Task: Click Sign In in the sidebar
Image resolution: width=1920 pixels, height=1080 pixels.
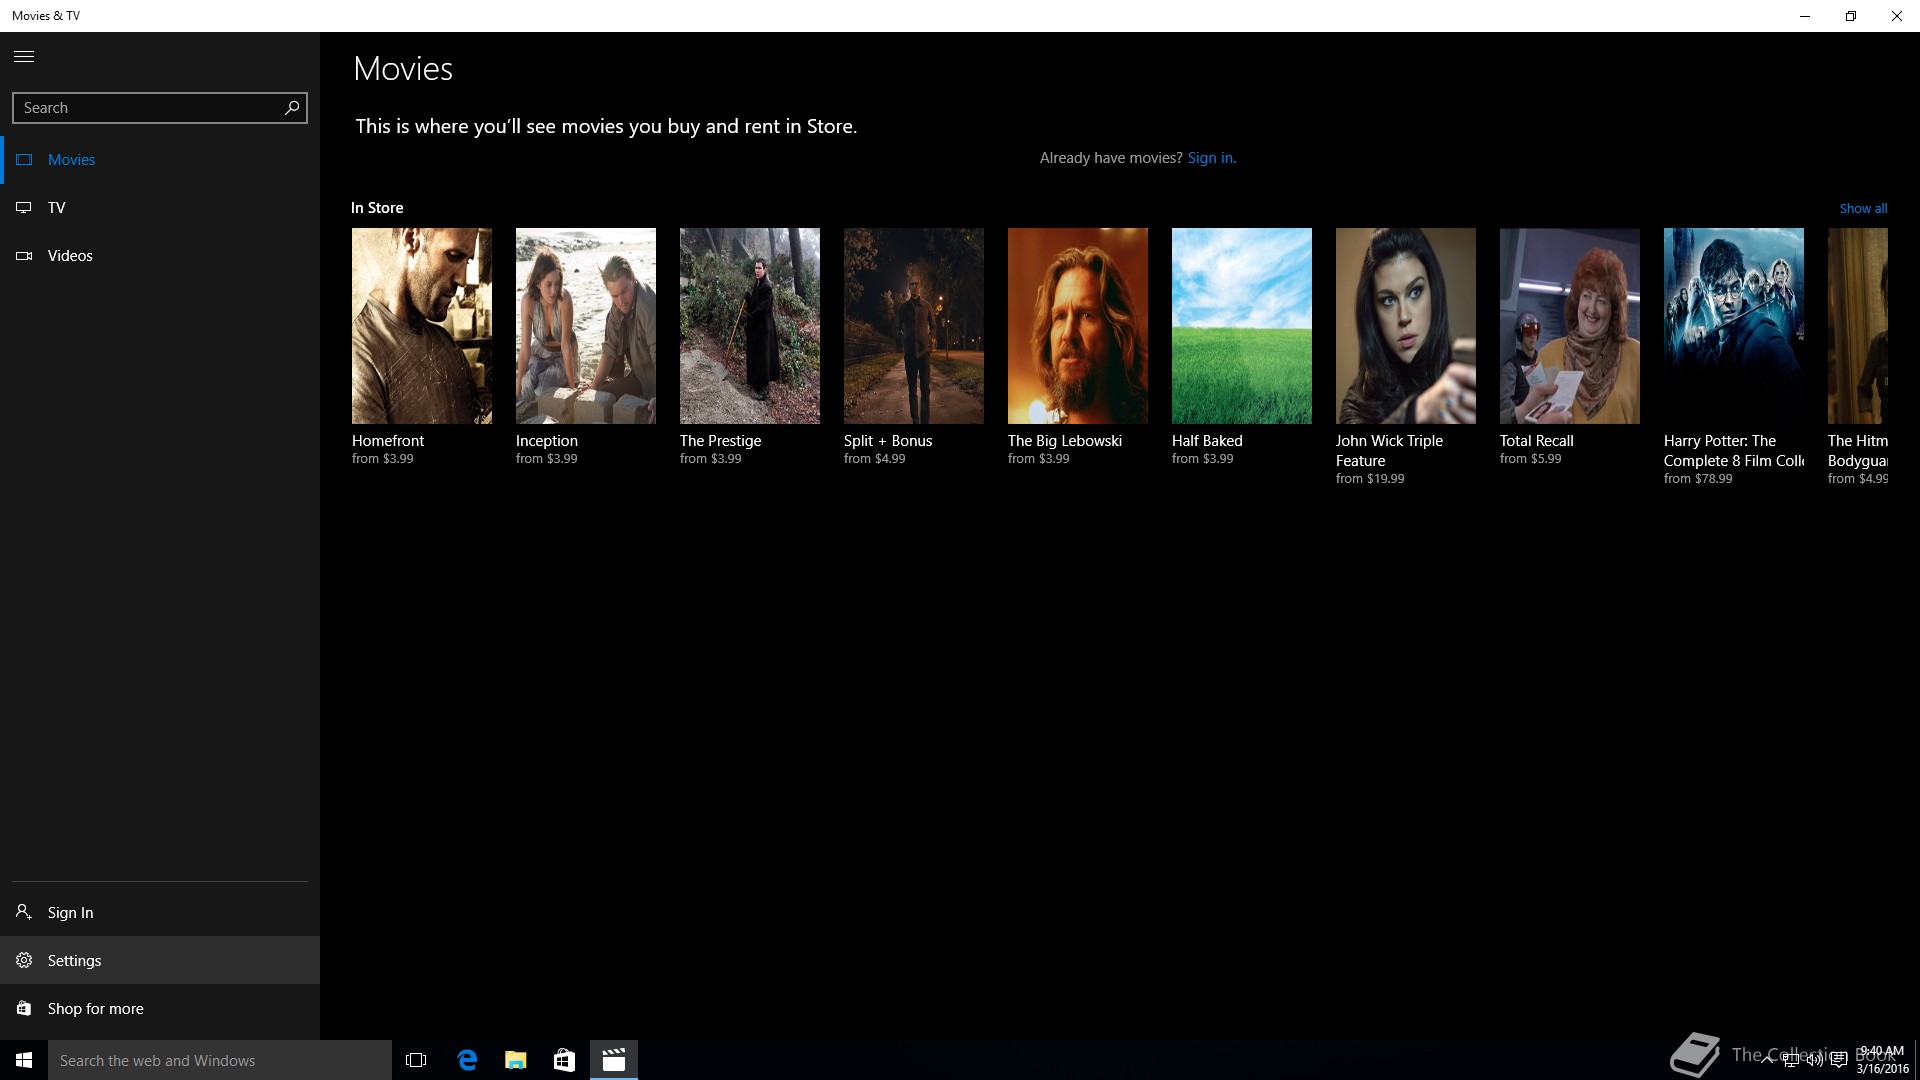Action: (x=160, y=913)
